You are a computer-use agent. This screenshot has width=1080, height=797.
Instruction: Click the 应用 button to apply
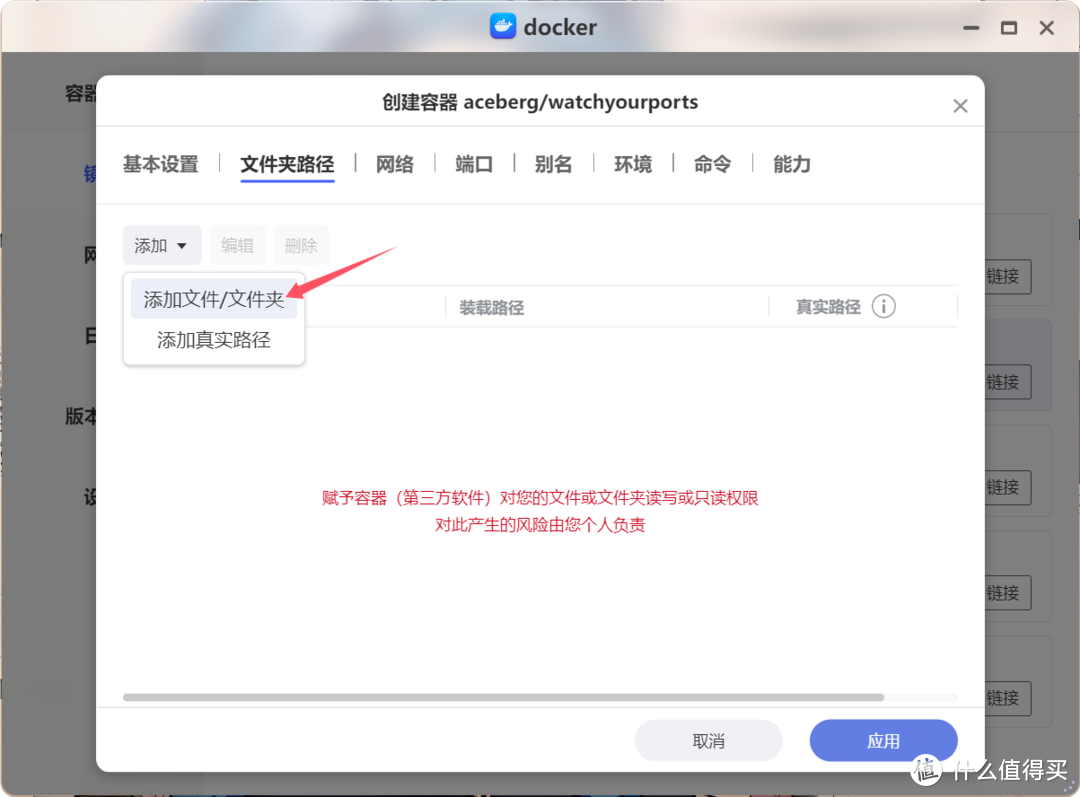click(883, 740)
